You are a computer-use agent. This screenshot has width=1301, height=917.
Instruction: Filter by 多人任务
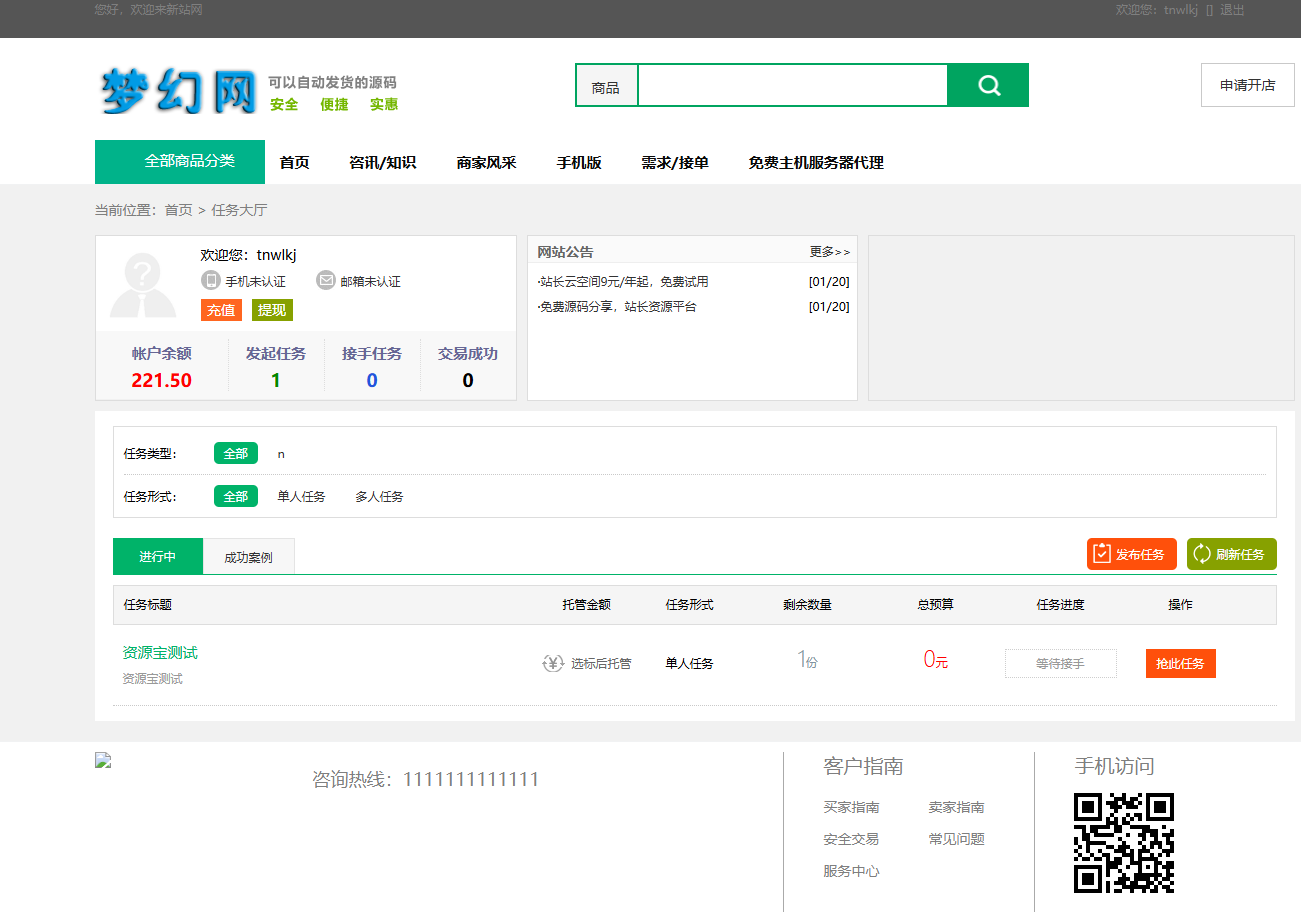click(380, 497)
